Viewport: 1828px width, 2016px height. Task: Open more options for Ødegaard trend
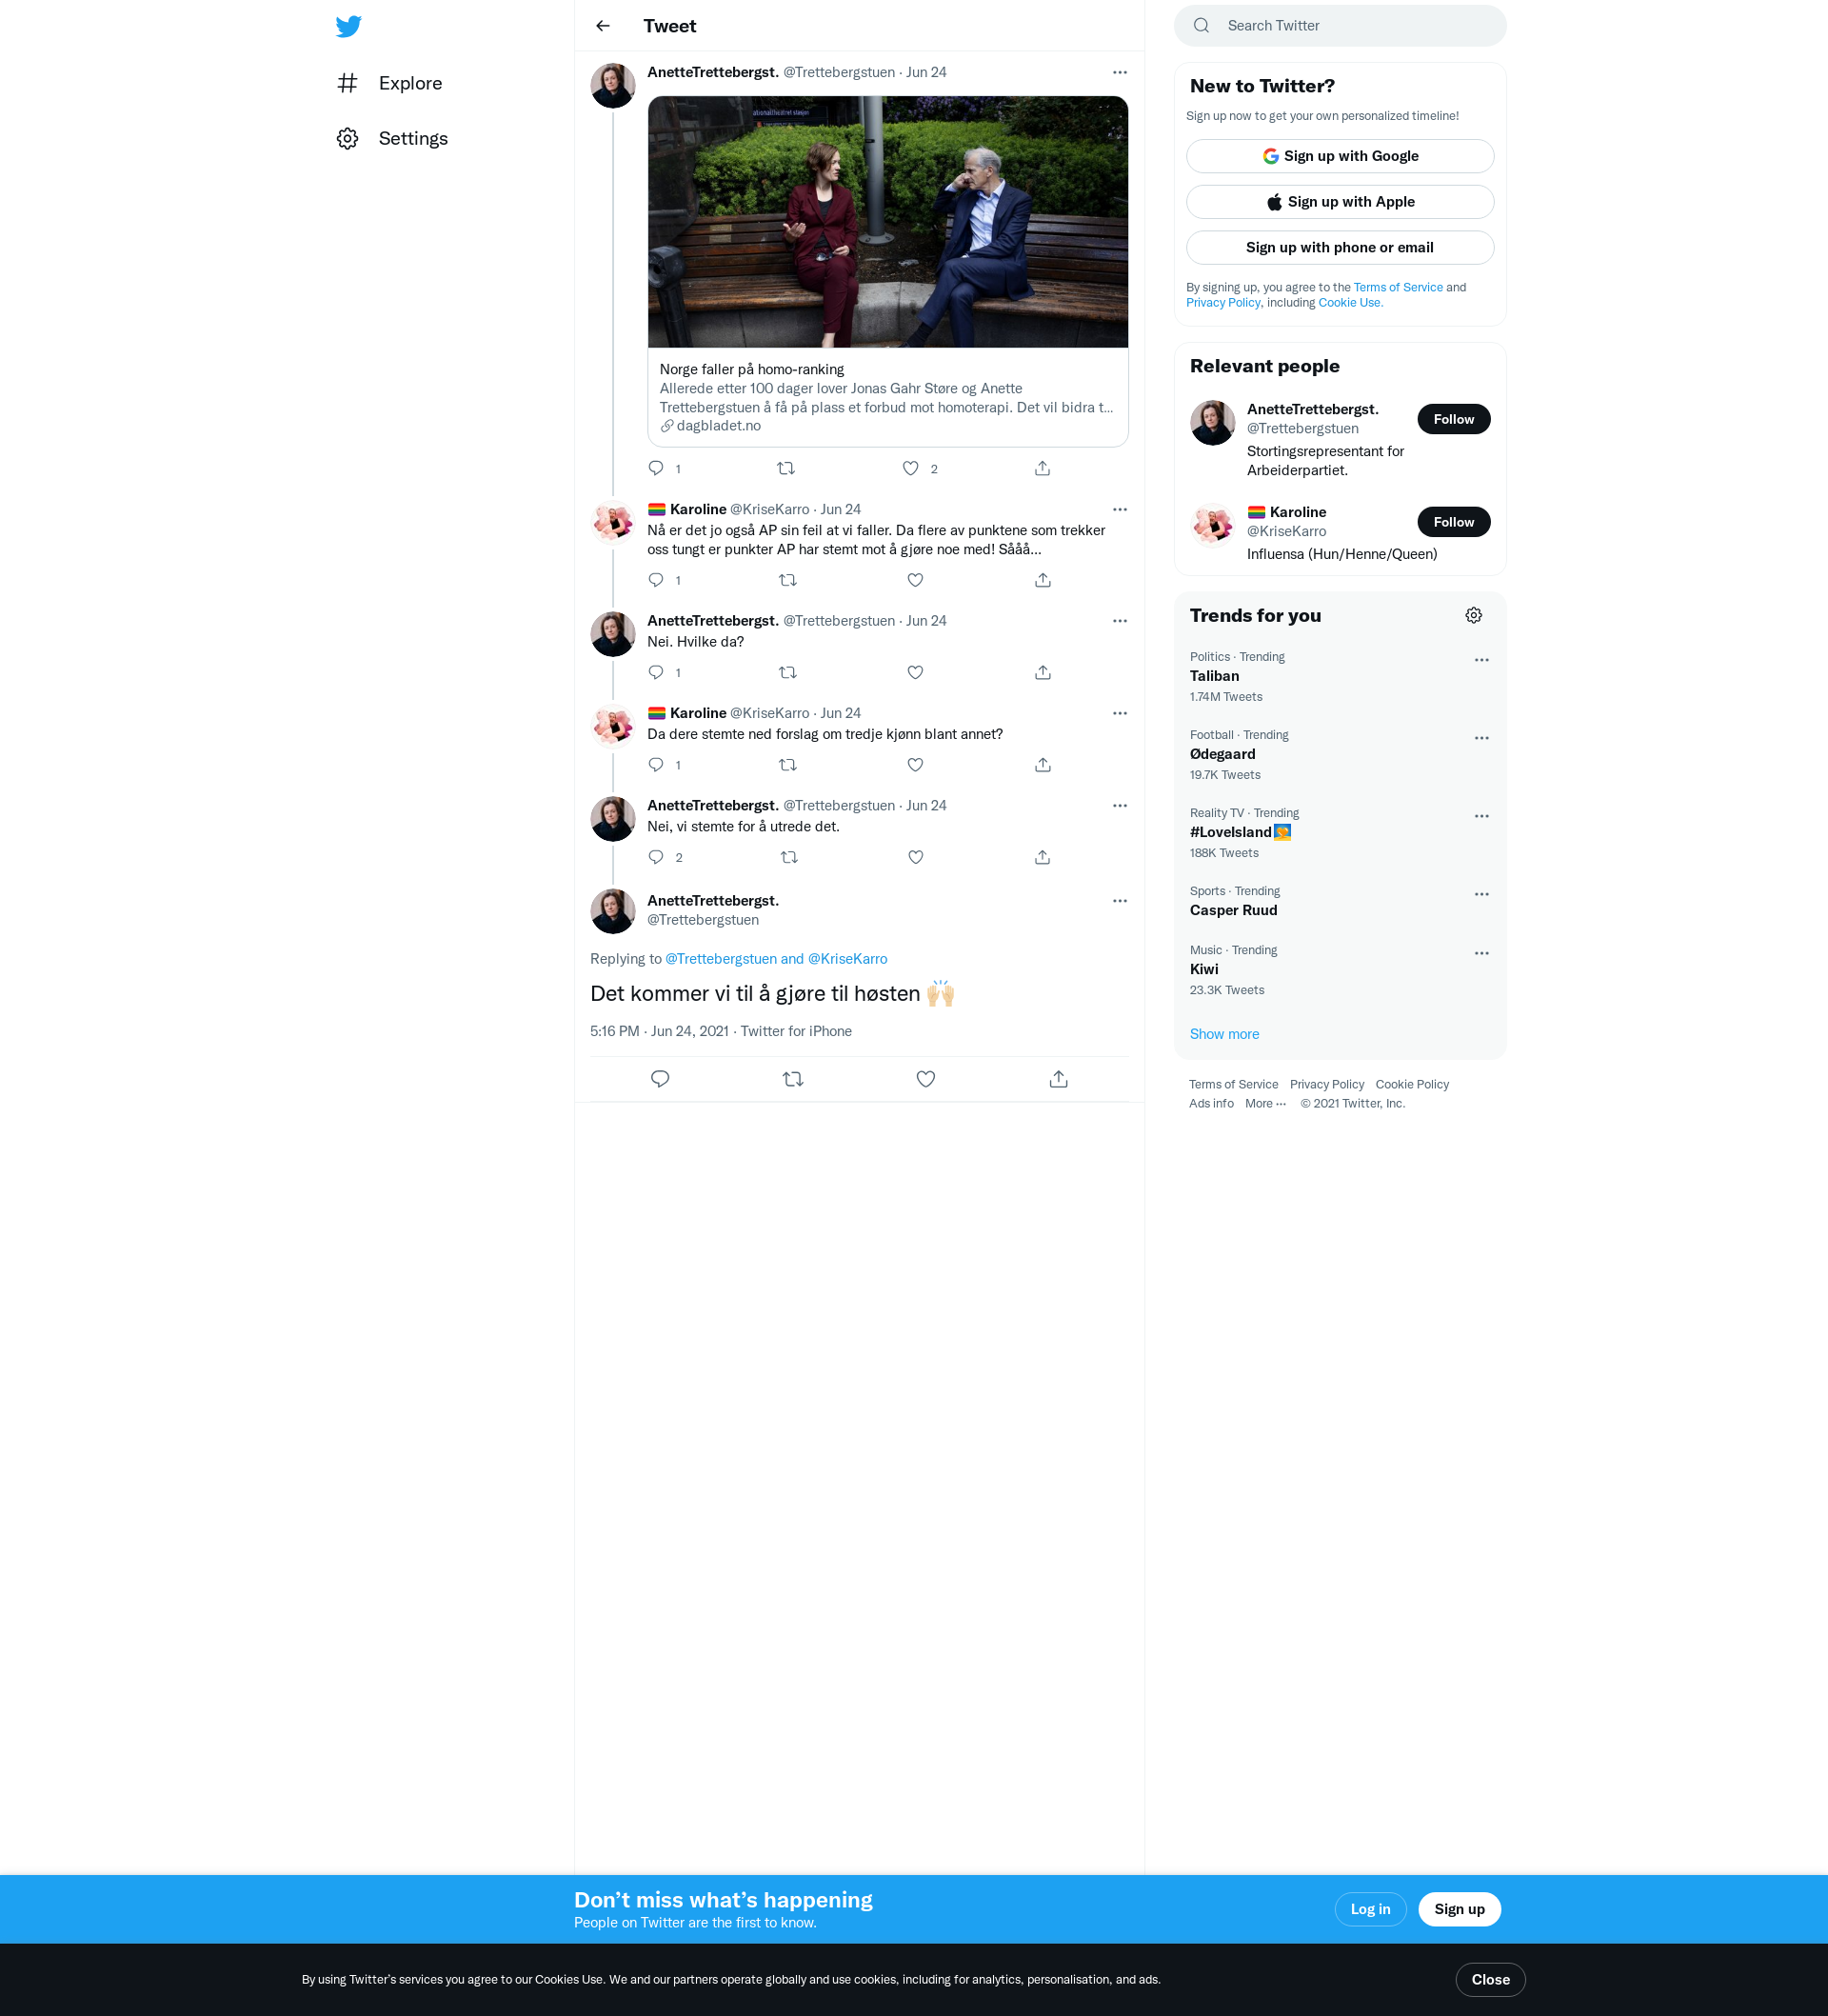1481,738
